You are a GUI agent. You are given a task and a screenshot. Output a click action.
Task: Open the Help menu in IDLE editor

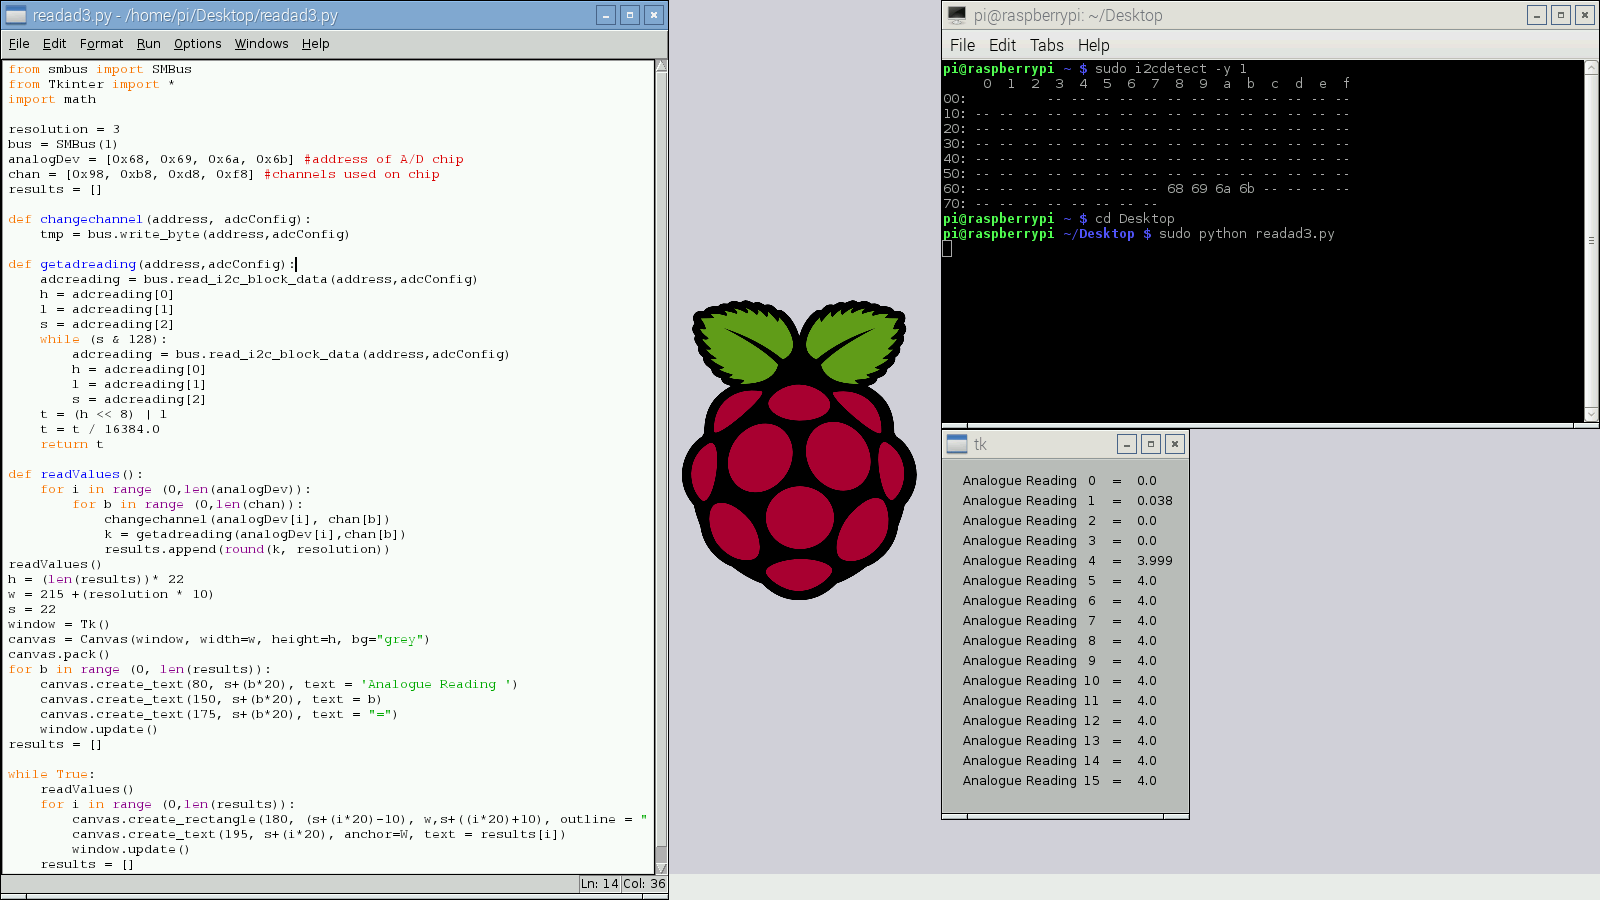pyautogui.click(x=315, y=44)
